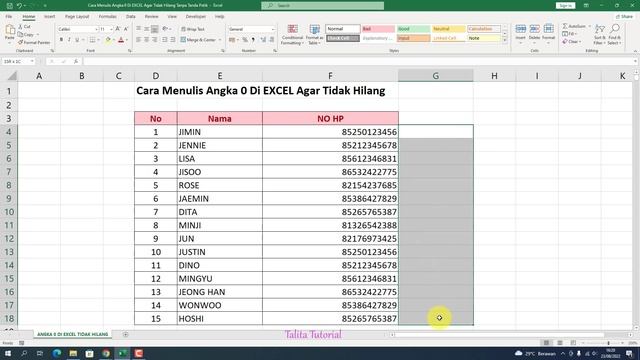Click the Borders icon

point(92,40)
